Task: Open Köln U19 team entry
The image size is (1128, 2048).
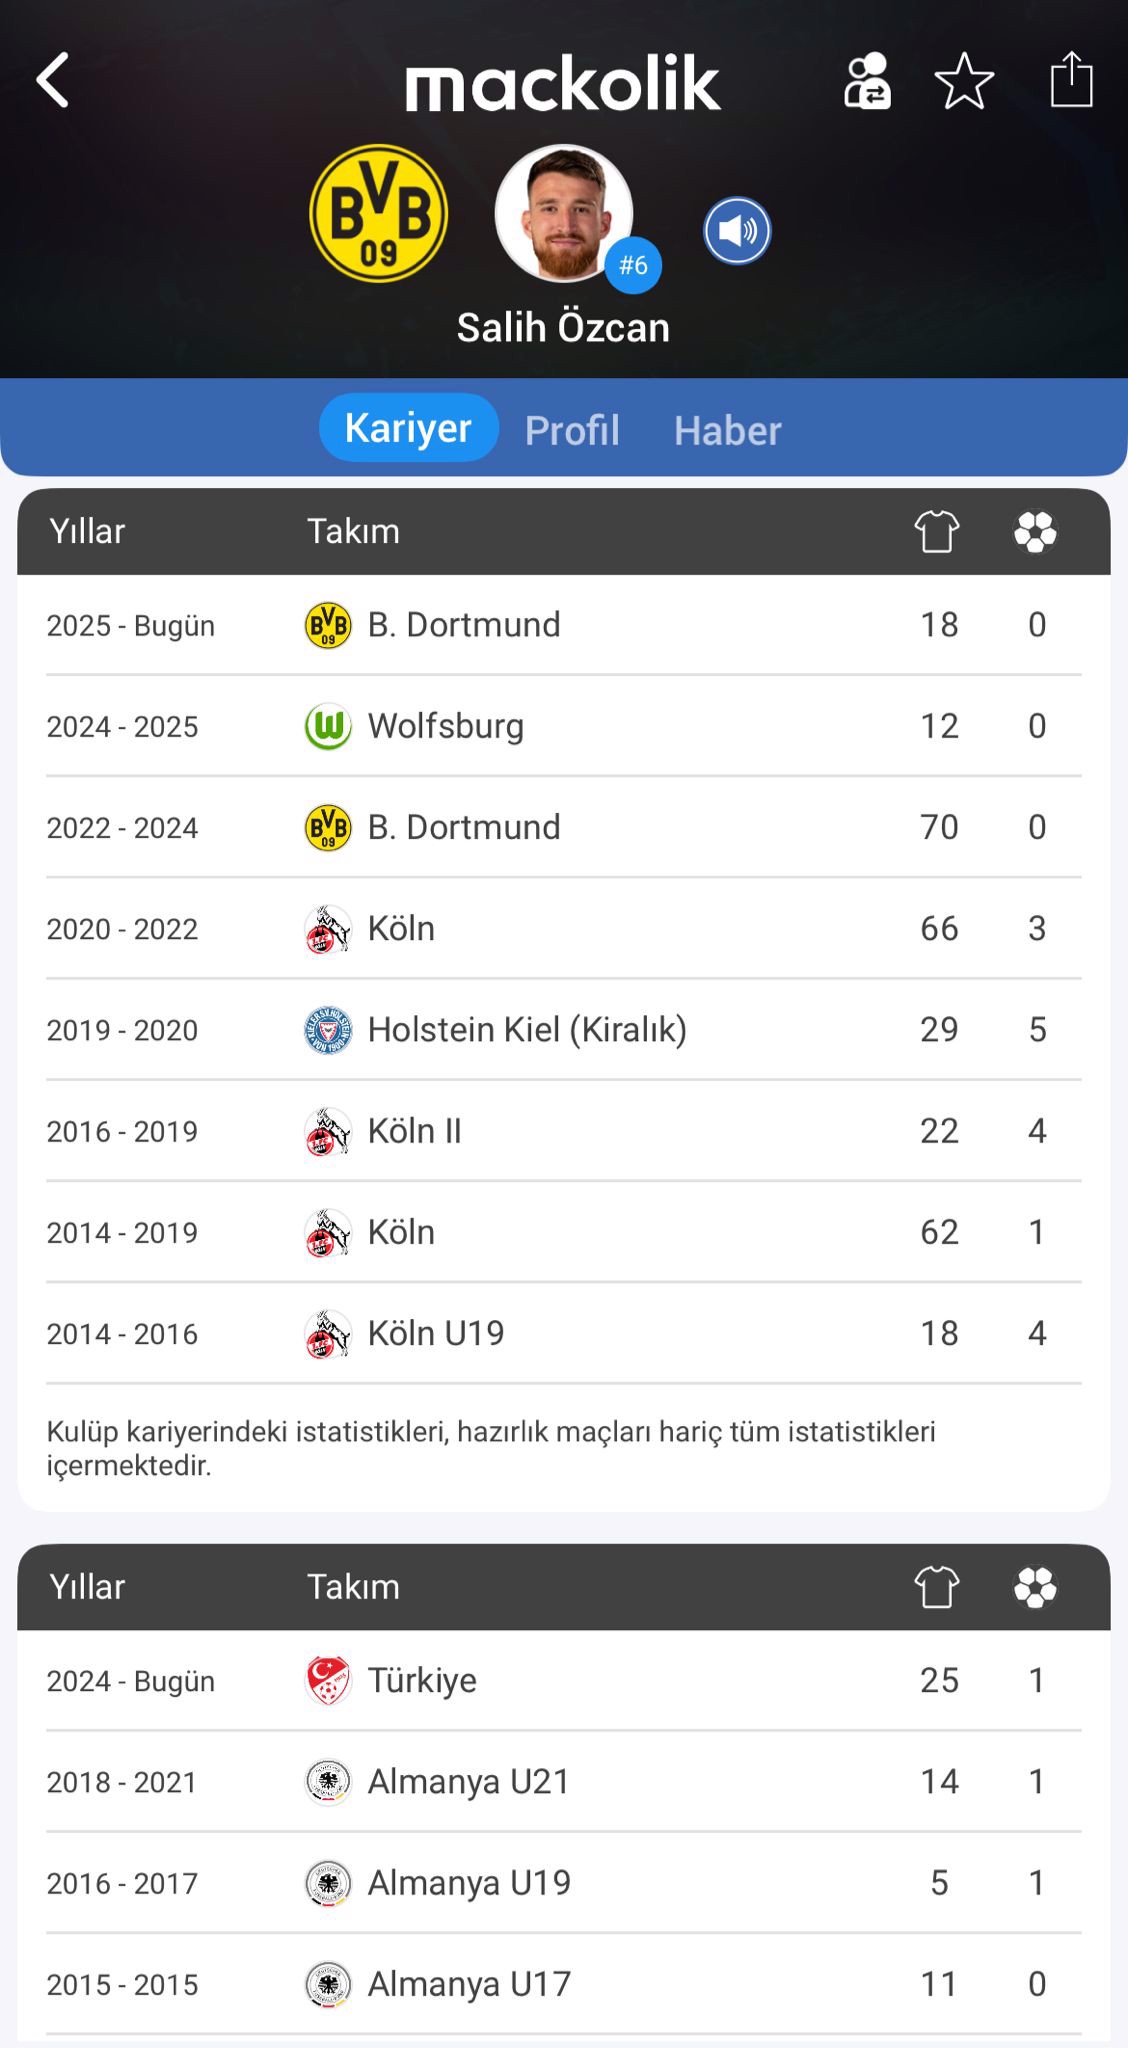Action: click(x=436, y=1333)
